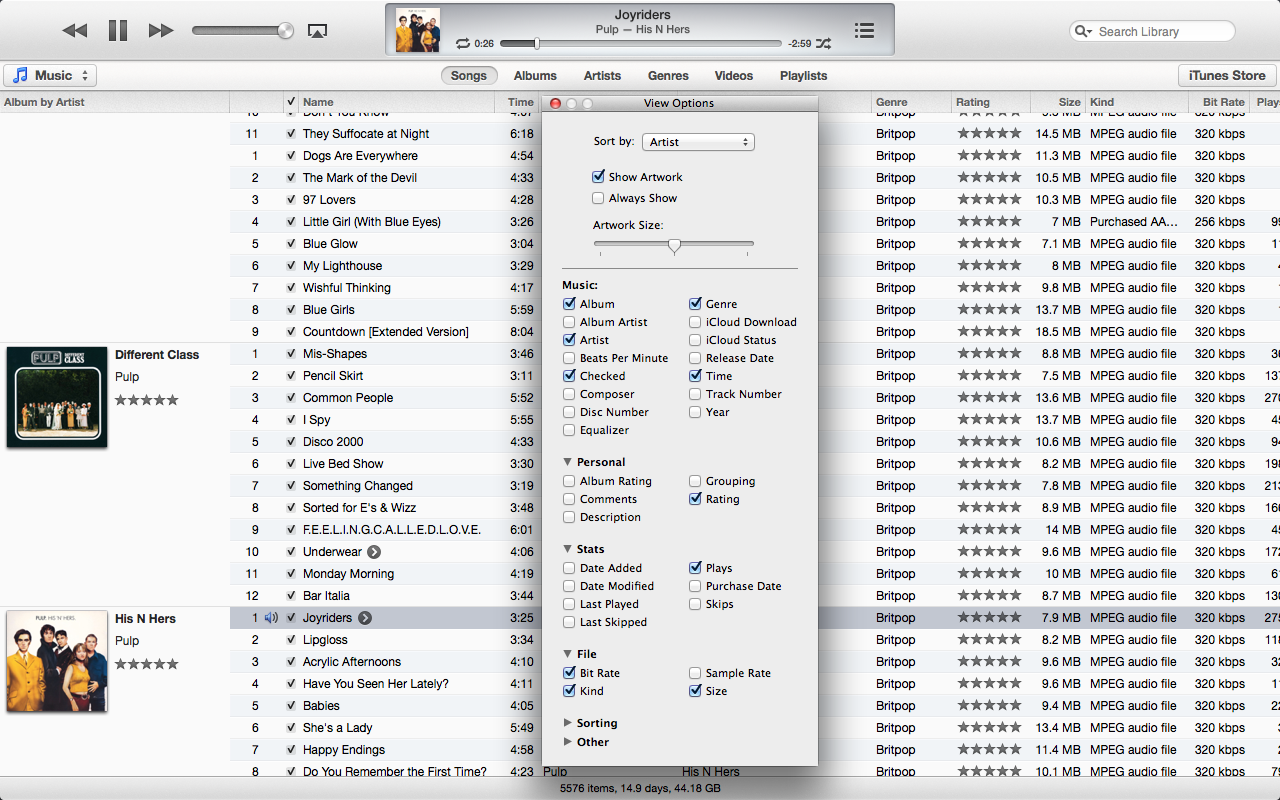Viewport: 1280px width, 800px height.
Task: Rate Different Class album with stars
Action: point(146,400)
